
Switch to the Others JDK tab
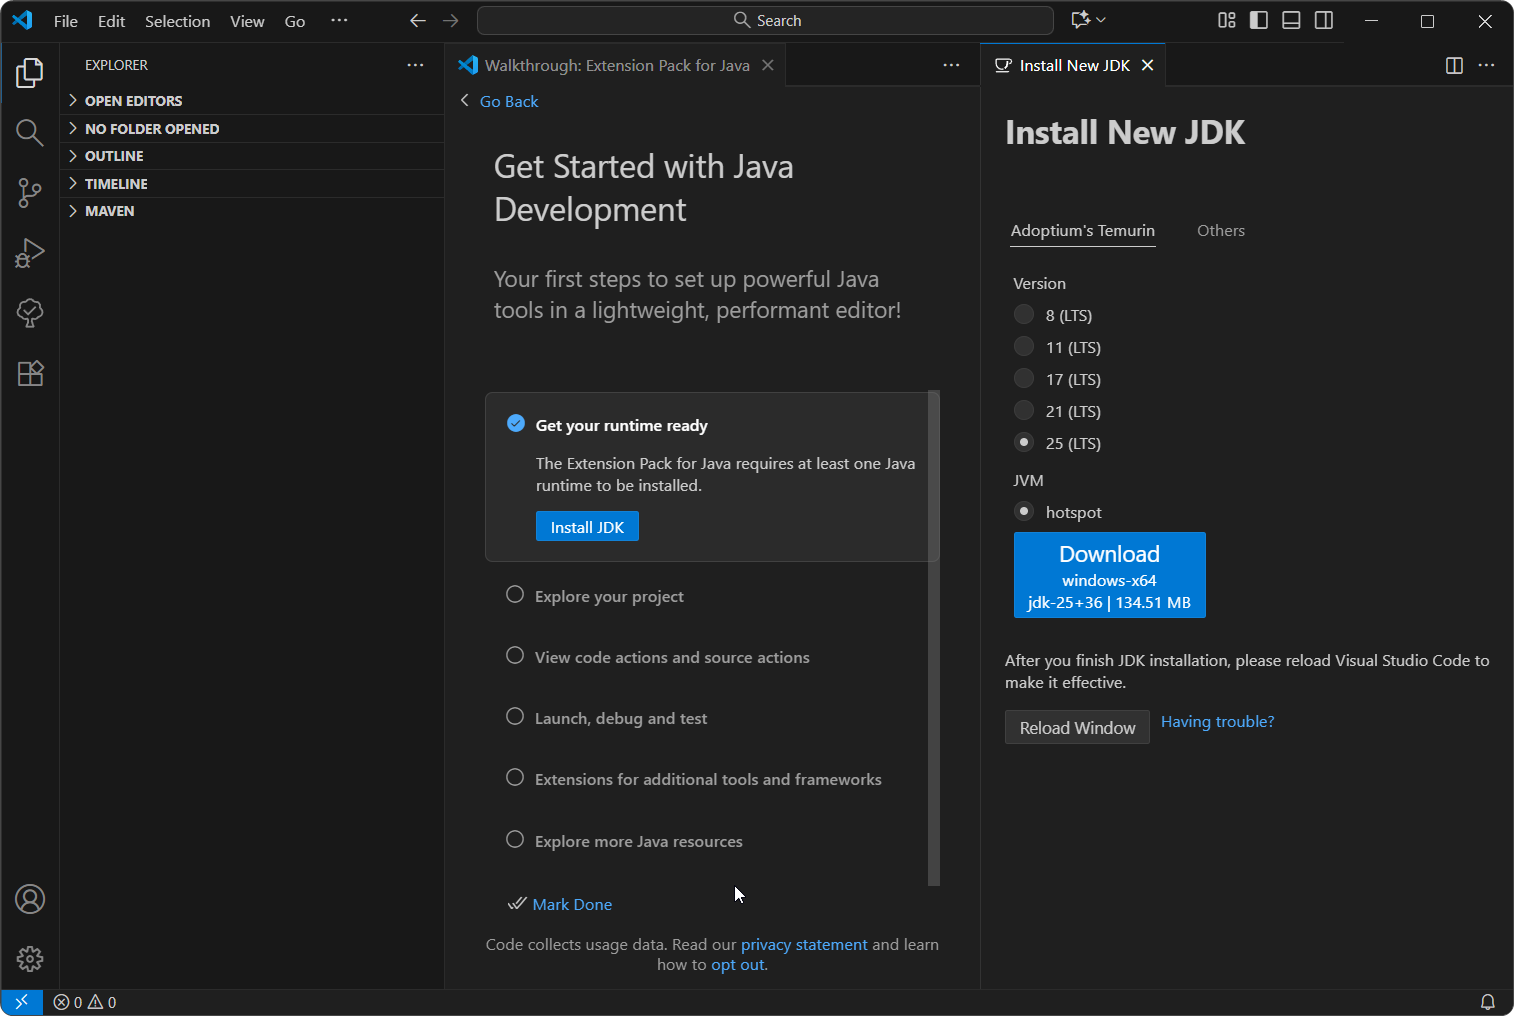(1220, 230)
